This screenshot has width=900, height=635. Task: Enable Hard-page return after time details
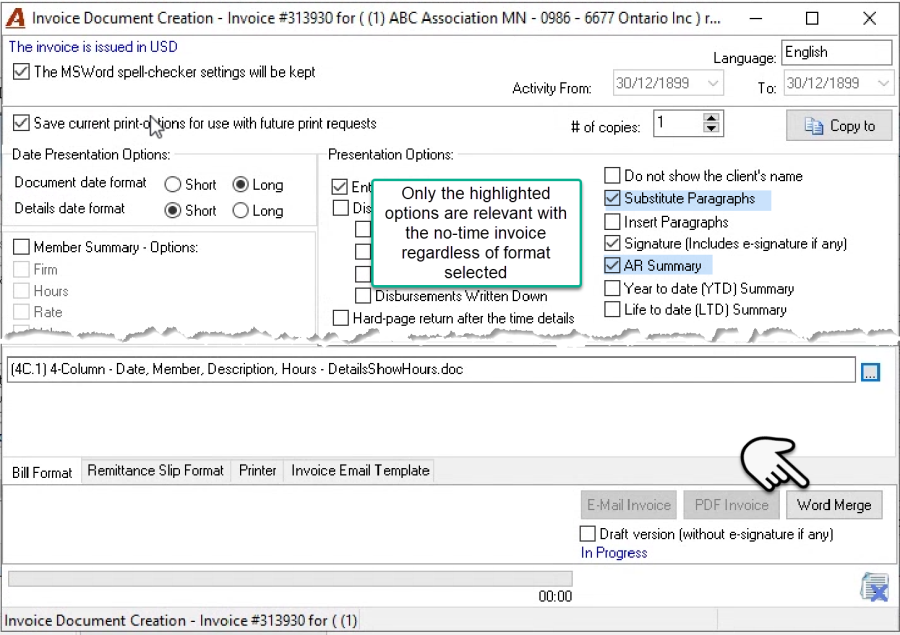pyautogui.click(x=340, y=318)
